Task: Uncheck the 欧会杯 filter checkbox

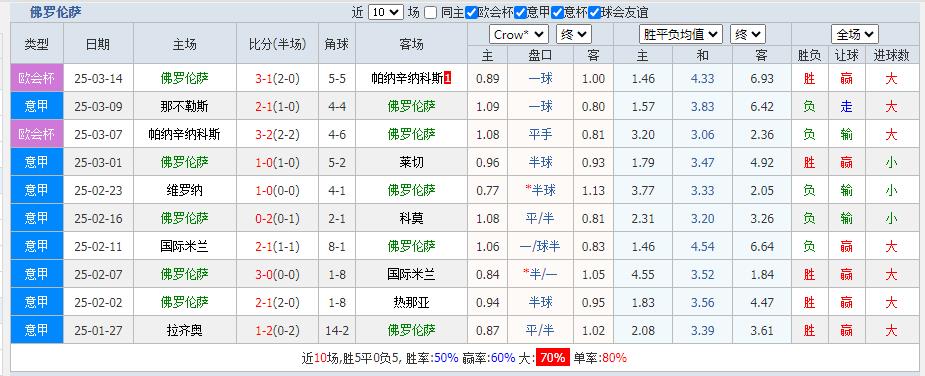Action: pyautogui.click(x=471, y=12)
